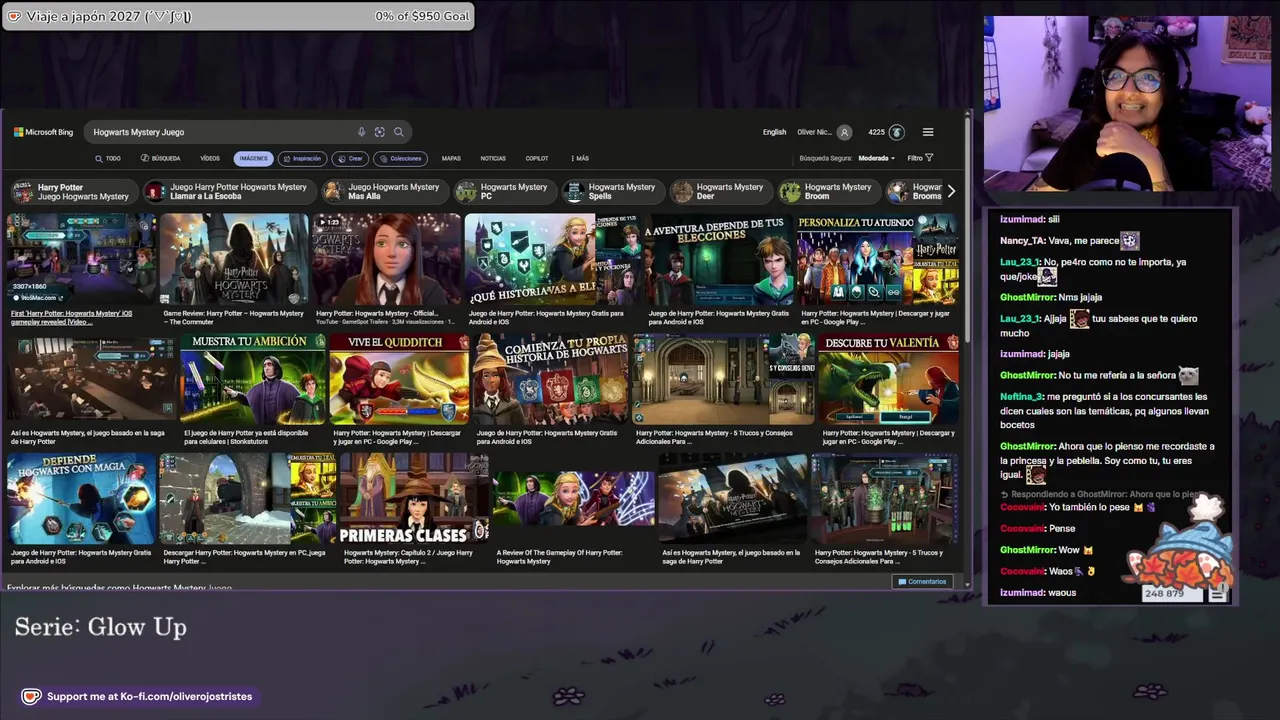Open the Descubre tu valentía dragon image
1280x720 pixels.
point(889,379)
